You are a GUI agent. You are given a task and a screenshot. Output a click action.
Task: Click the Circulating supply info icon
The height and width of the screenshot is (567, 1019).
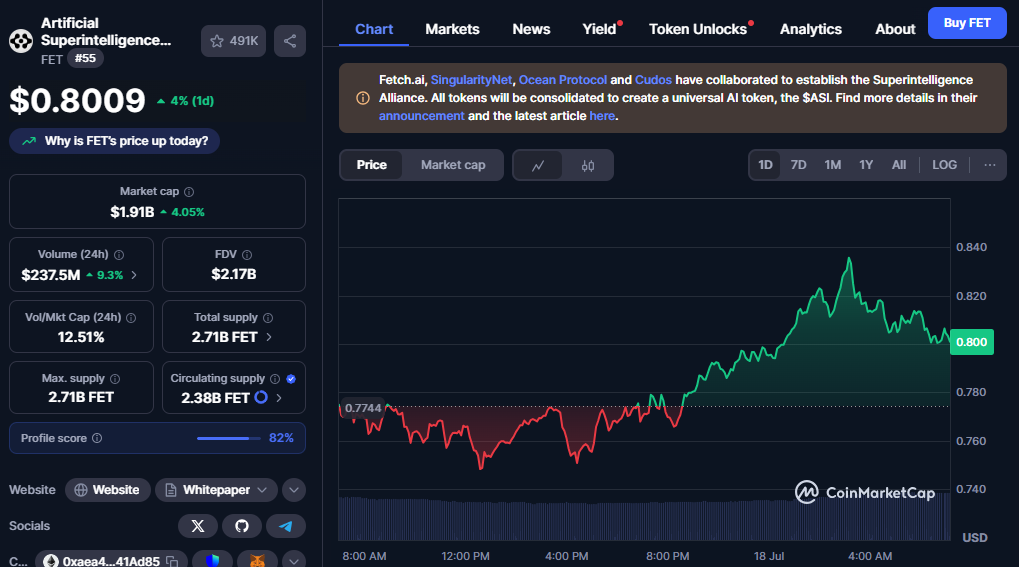coord(275,379)
